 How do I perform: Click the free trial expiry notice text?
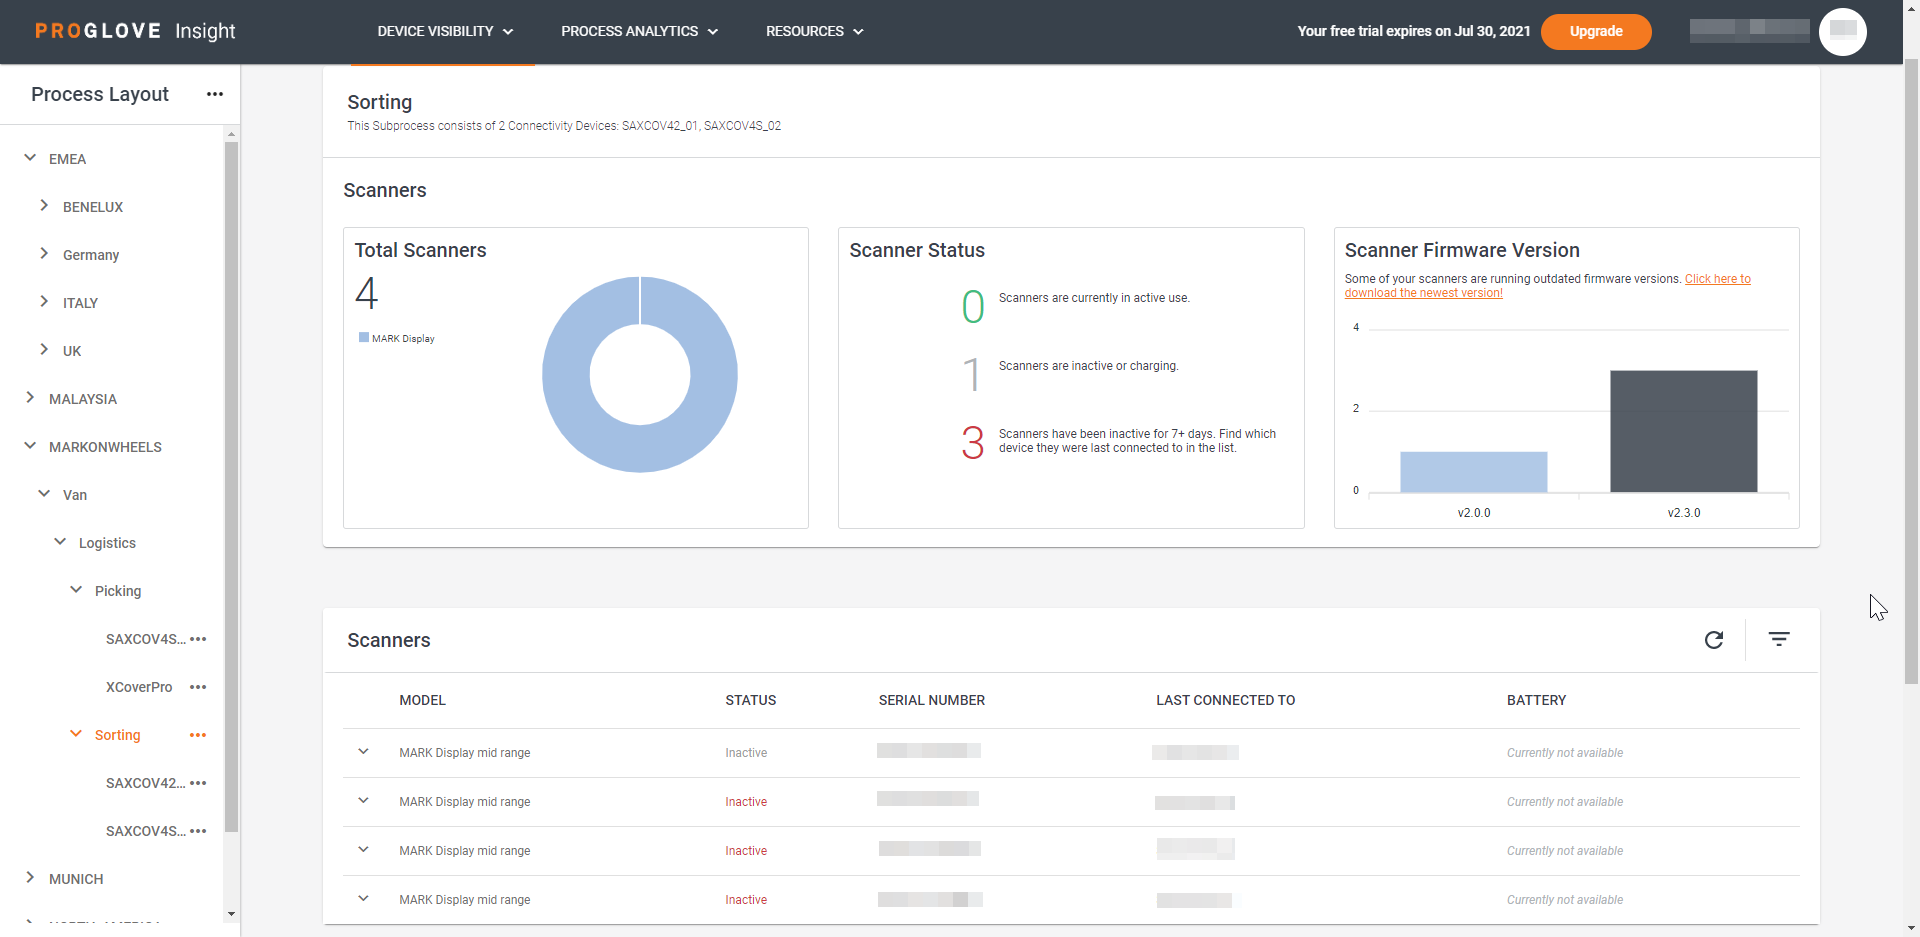[1414, 31]
